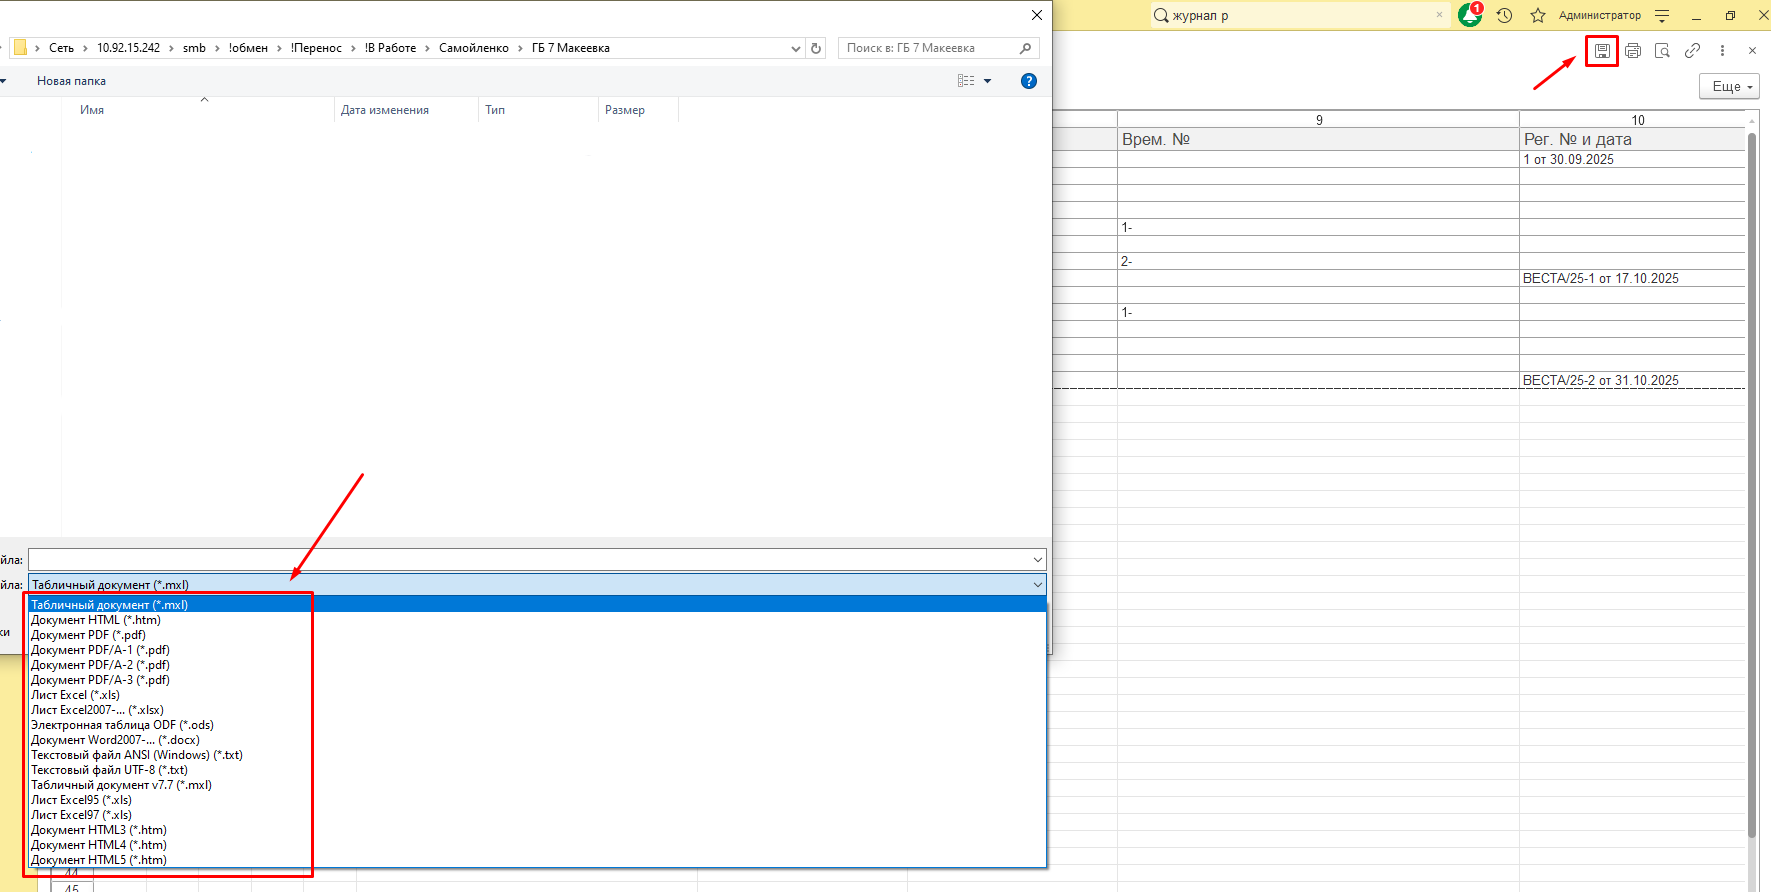Select the cell 'ВЕСТА/25-1 от 17.10.2025'

pyautogui.click(x=1632, y=279)
